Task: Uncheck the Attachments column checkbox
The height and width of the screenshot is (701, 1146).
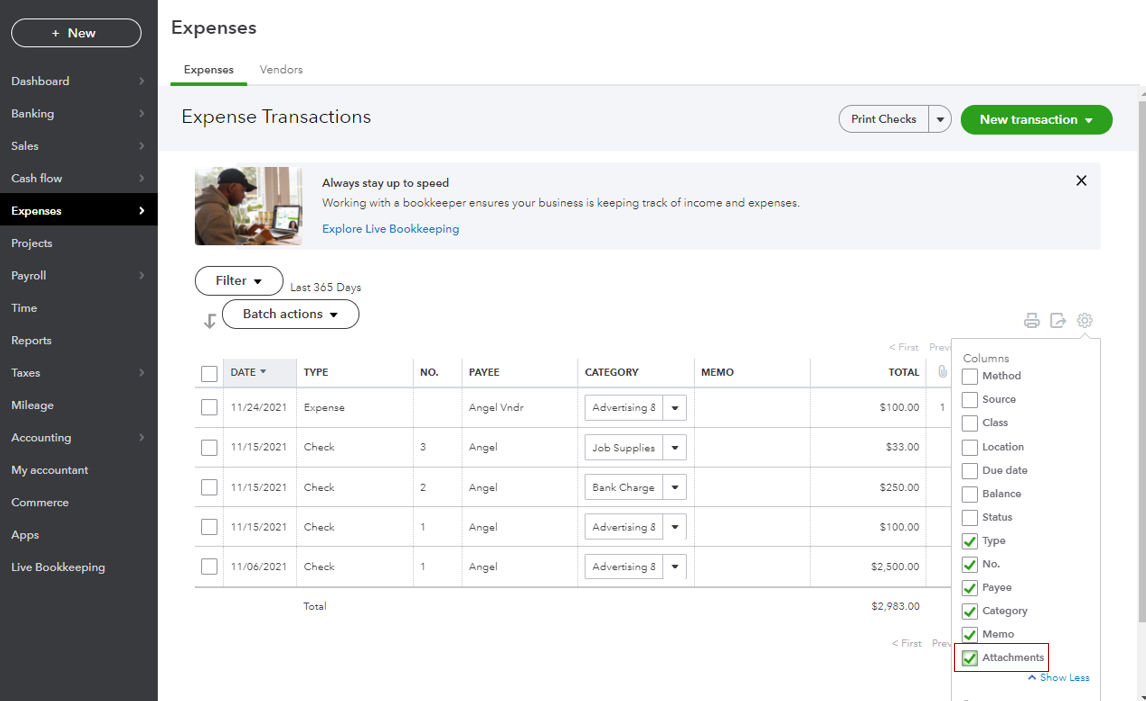Action: (970, 658)
